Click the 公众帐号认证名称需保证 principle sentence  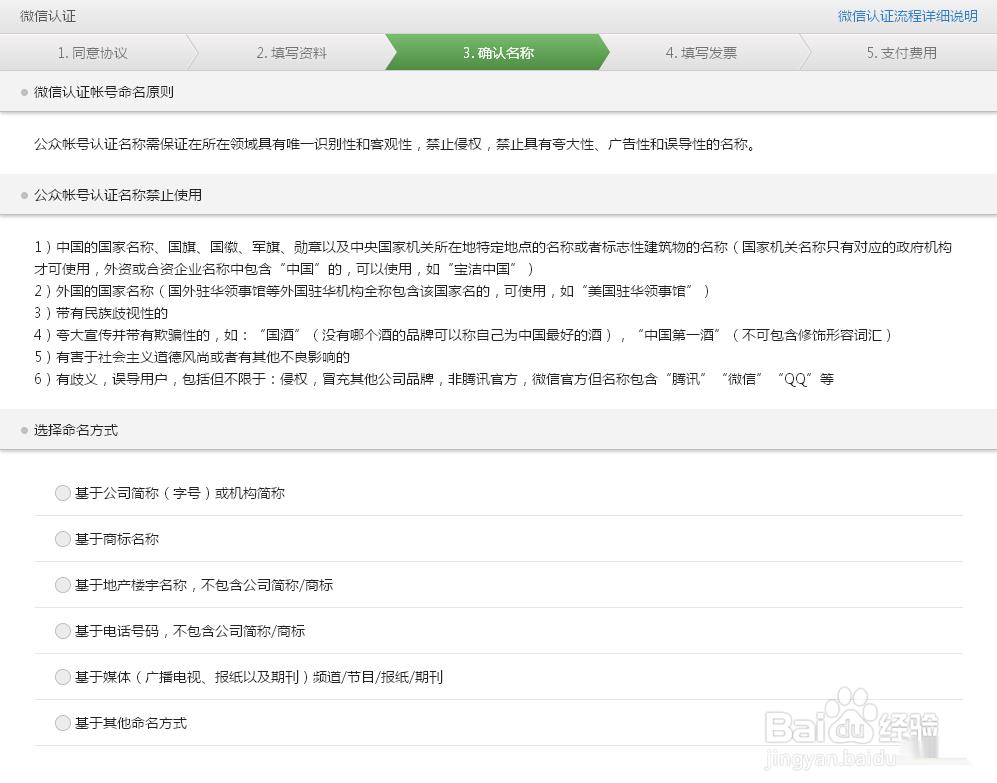pos(395,144)
